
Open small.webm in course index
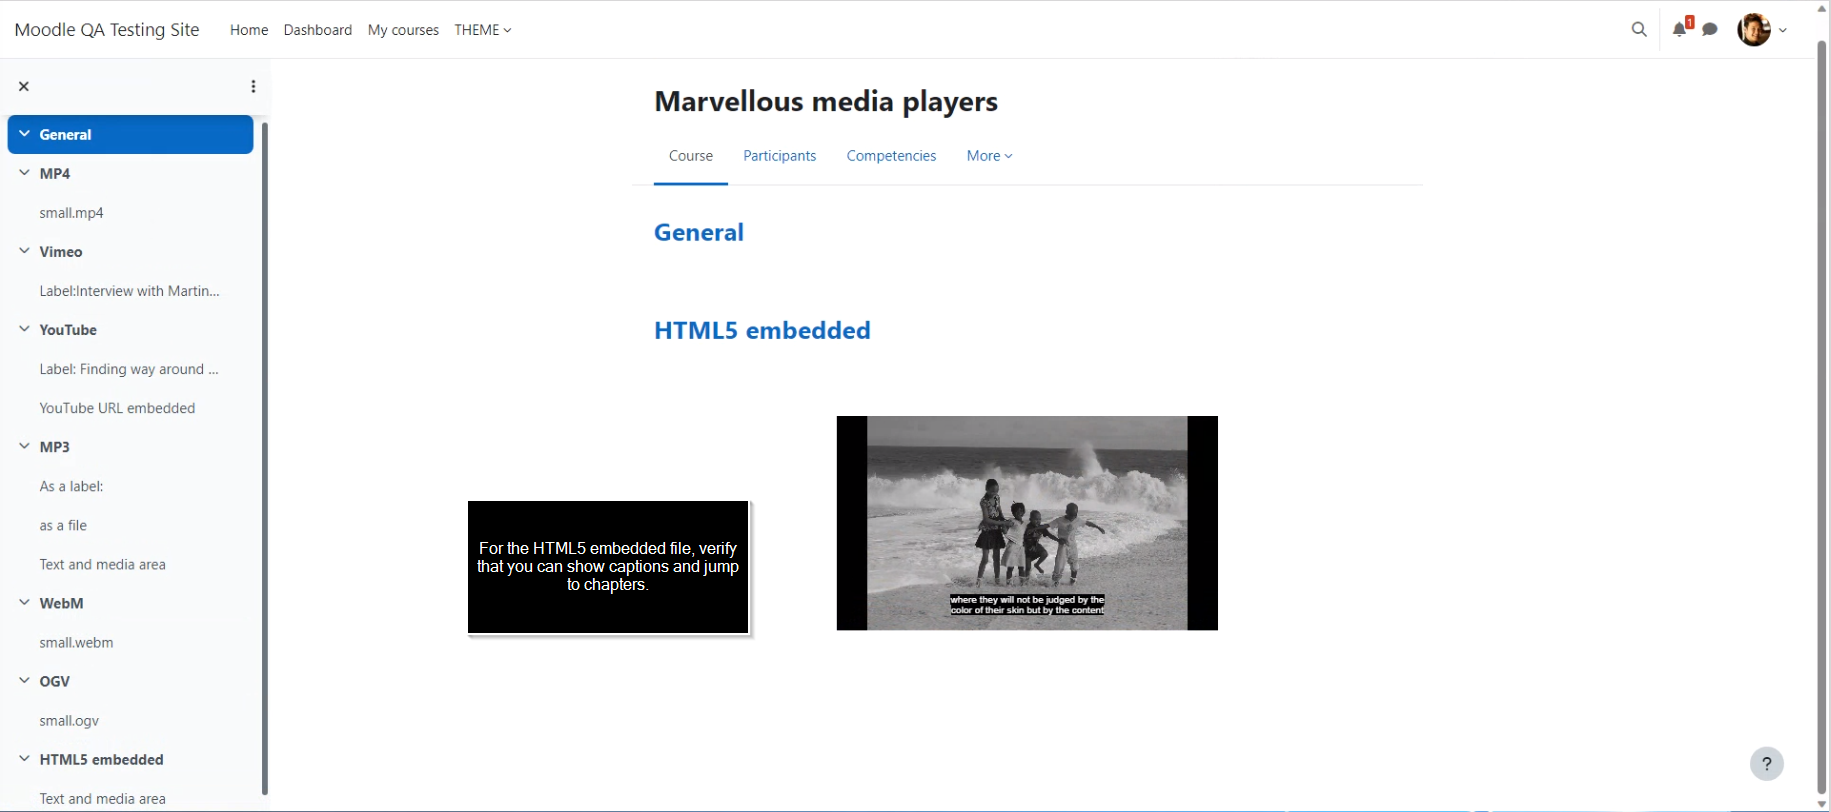click(76, 642)
